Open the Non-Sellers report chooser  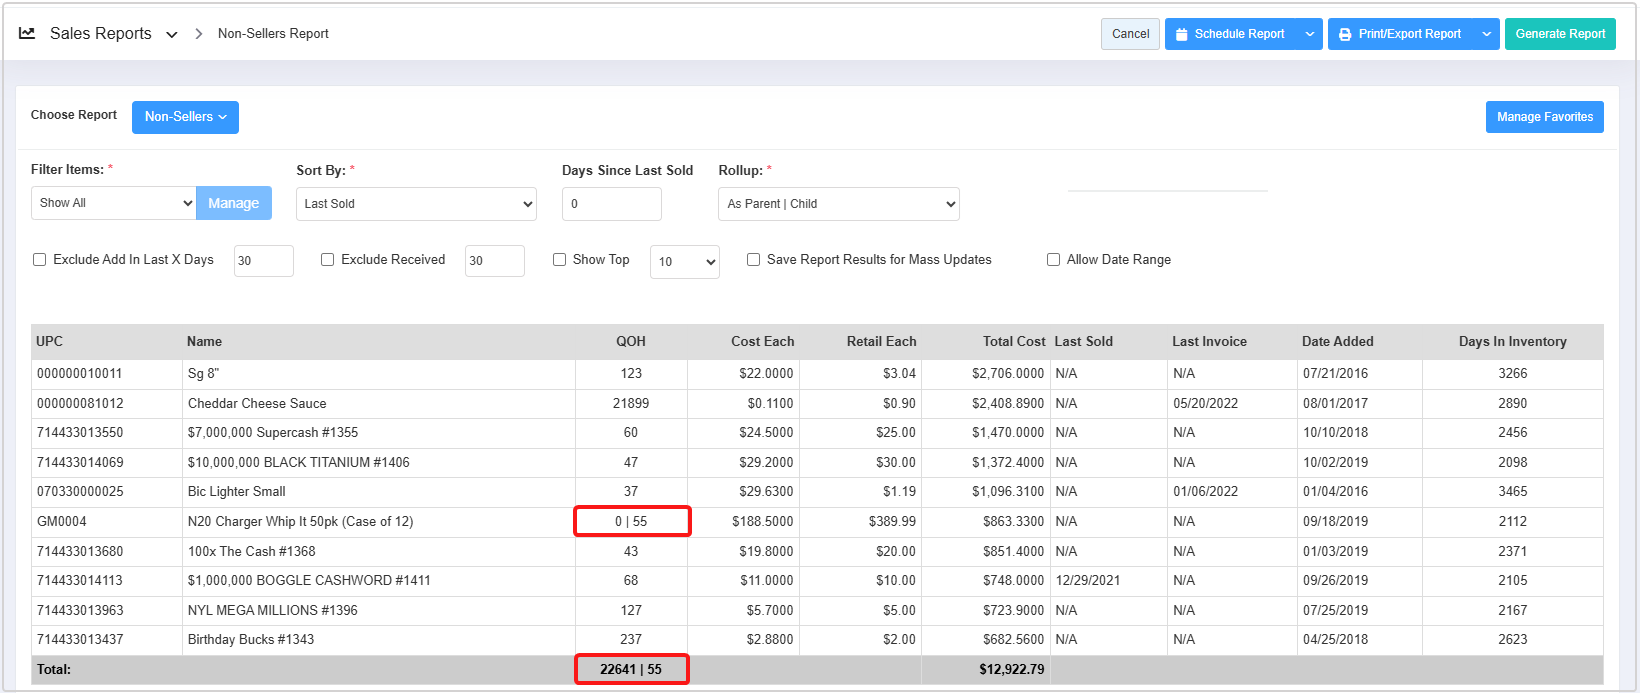[x=185, y=117]
